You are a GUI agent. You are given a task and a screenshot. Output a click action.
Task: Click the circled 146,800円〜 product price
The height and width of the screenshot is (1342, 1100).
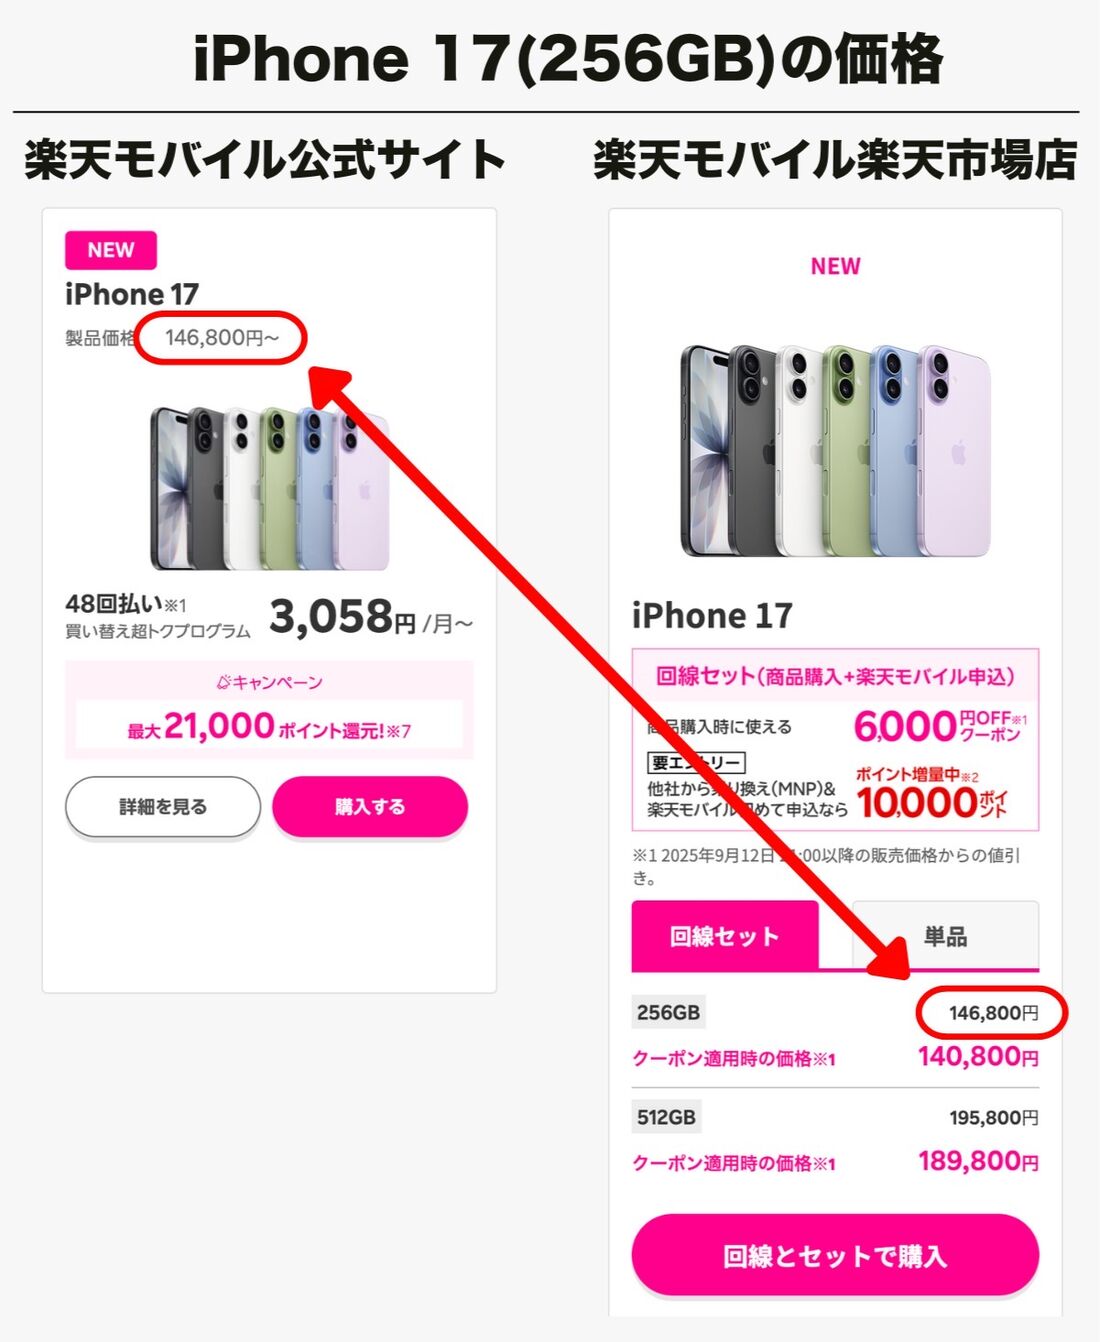[x=221, y=338]
